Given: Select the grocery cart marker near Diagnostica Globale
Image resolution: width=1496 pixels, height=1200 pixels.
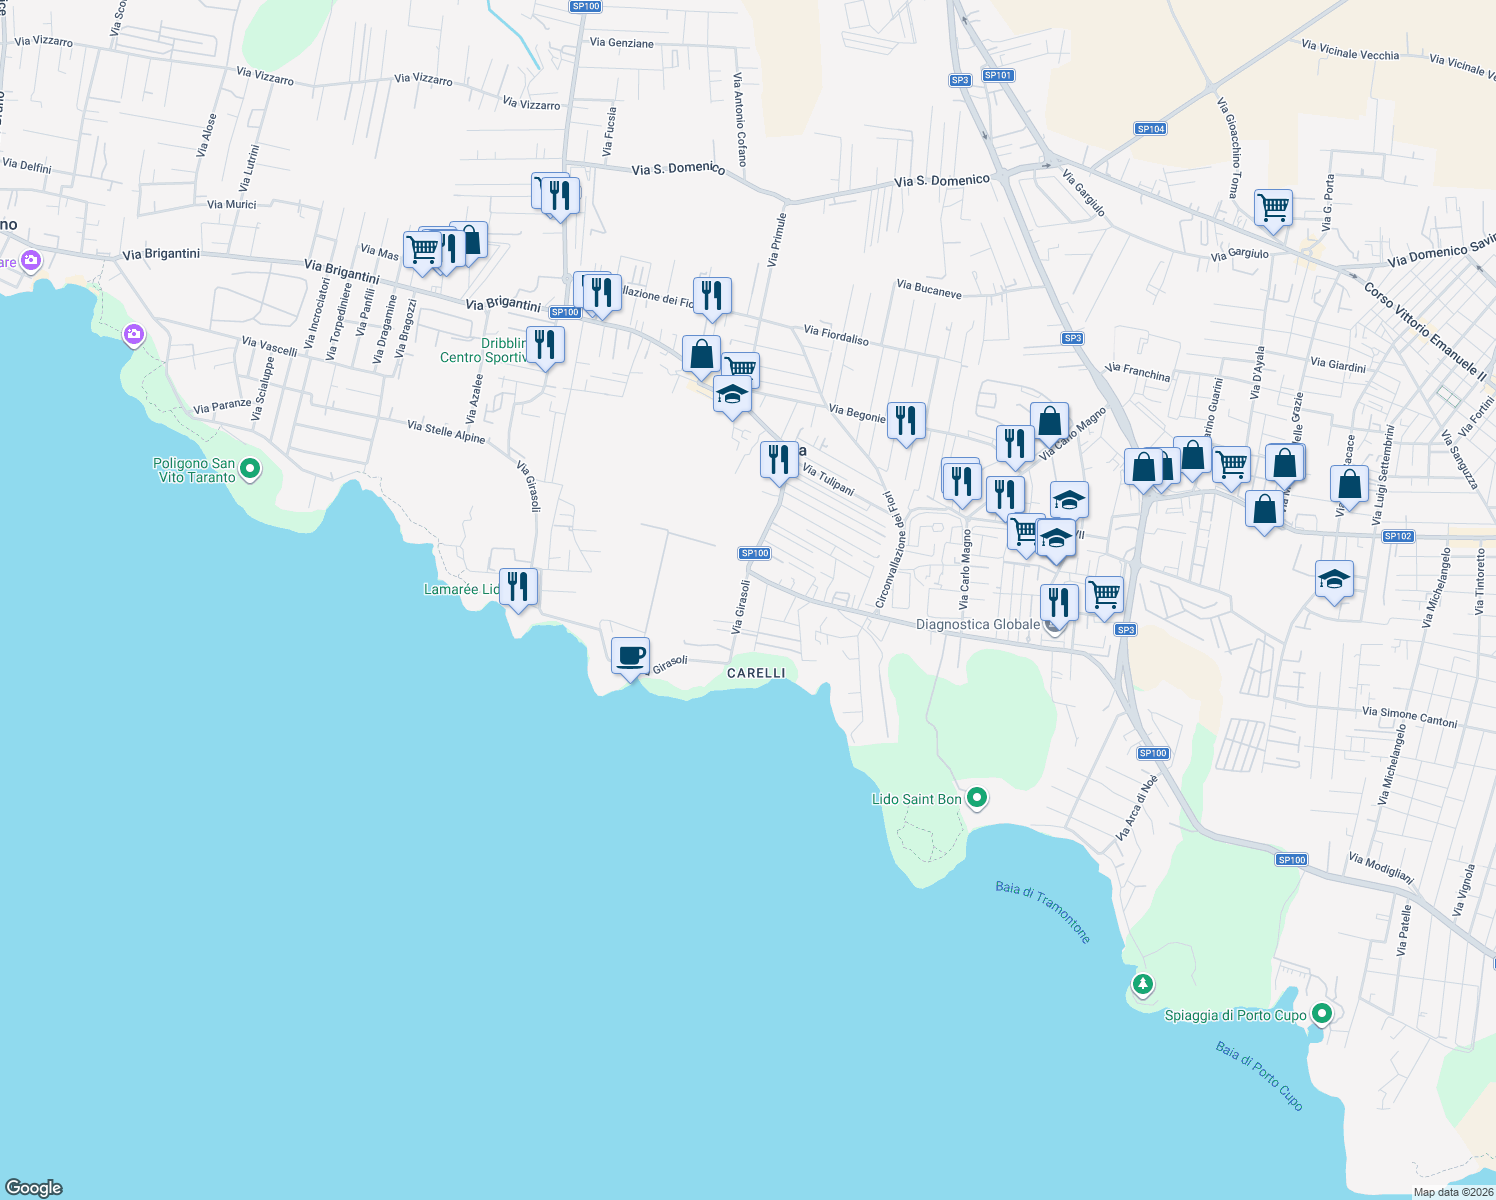Looking at the screenshot, I should (1103, 594).
